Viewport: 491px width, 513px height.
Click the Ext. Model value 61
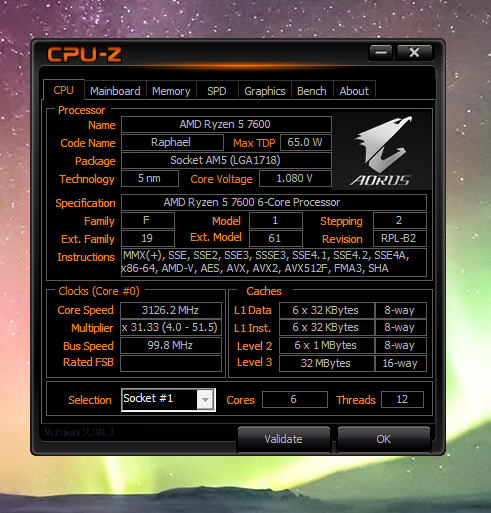pyautogui.click(x=276, y=238)
